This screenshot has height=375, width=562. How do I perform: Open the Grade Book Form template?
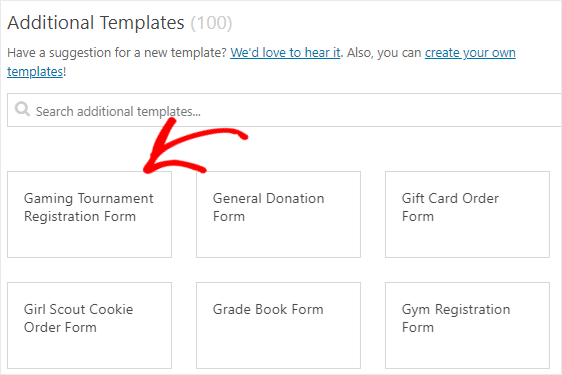[278, 326]
